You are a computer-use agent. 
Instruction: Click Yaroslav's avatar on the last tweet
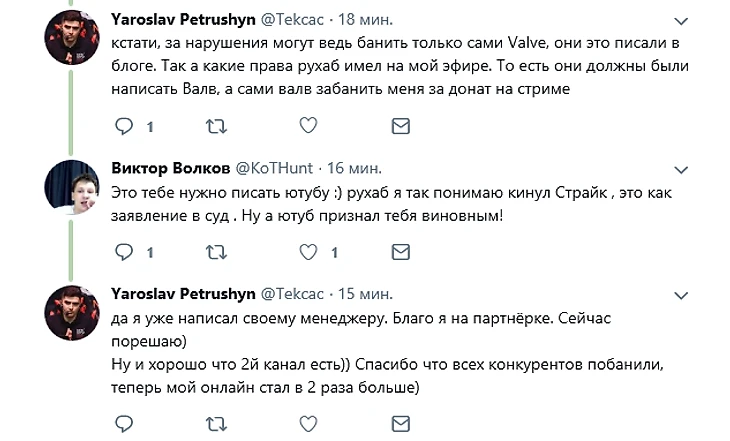(x=71, y=314)
